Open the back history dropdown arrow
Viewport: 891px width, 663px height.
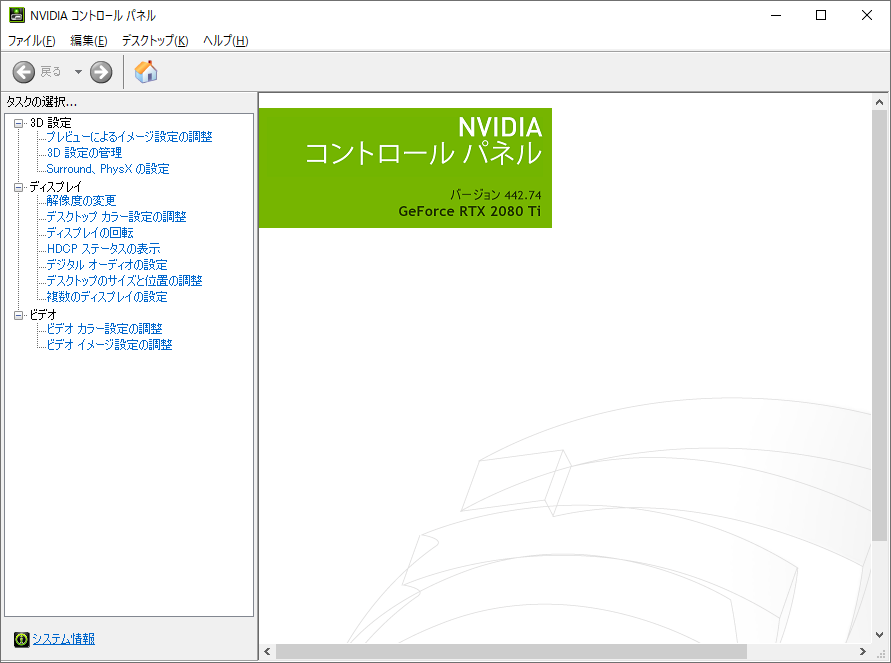coord(78,72)
